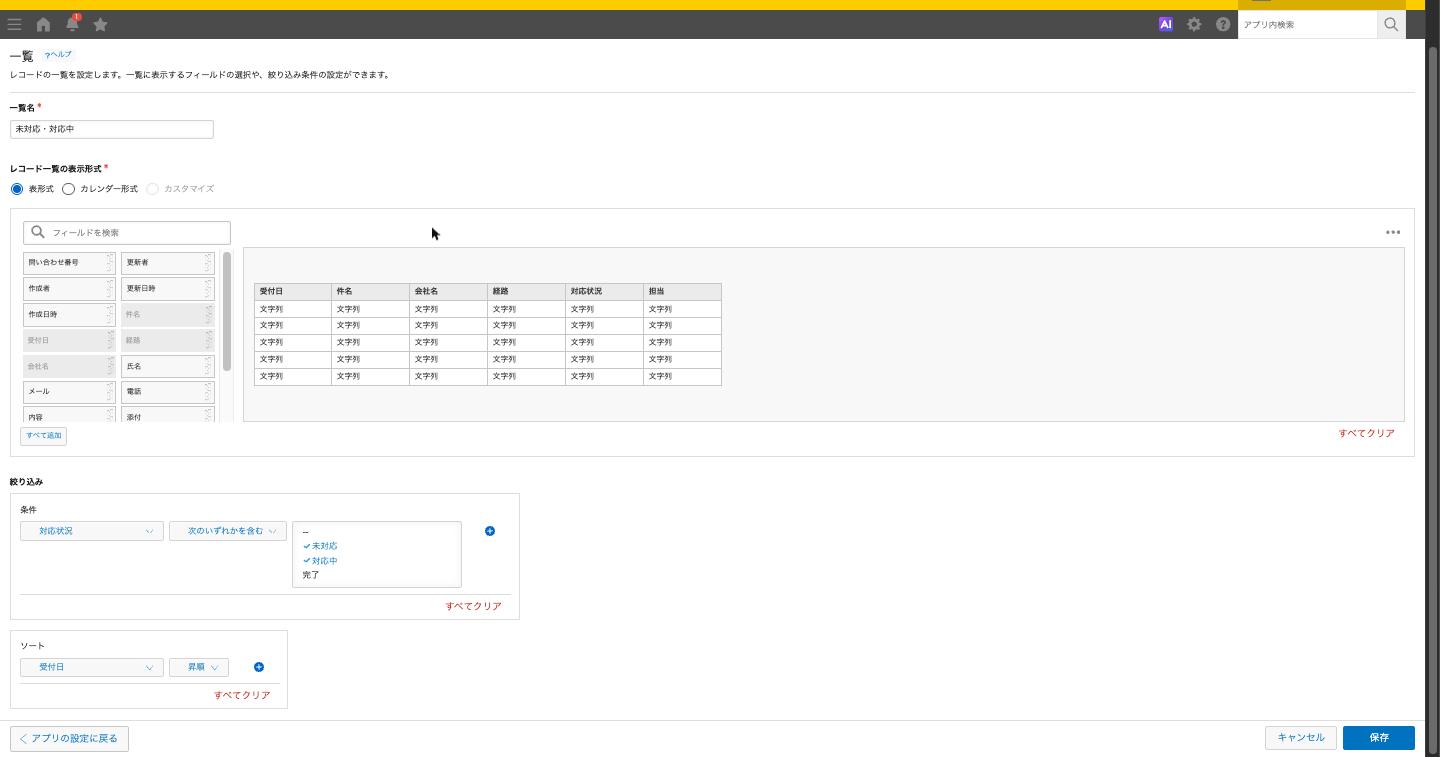1440x757 pixels.
Task: Click the アプリ内検索 input
Action: 1307,24
